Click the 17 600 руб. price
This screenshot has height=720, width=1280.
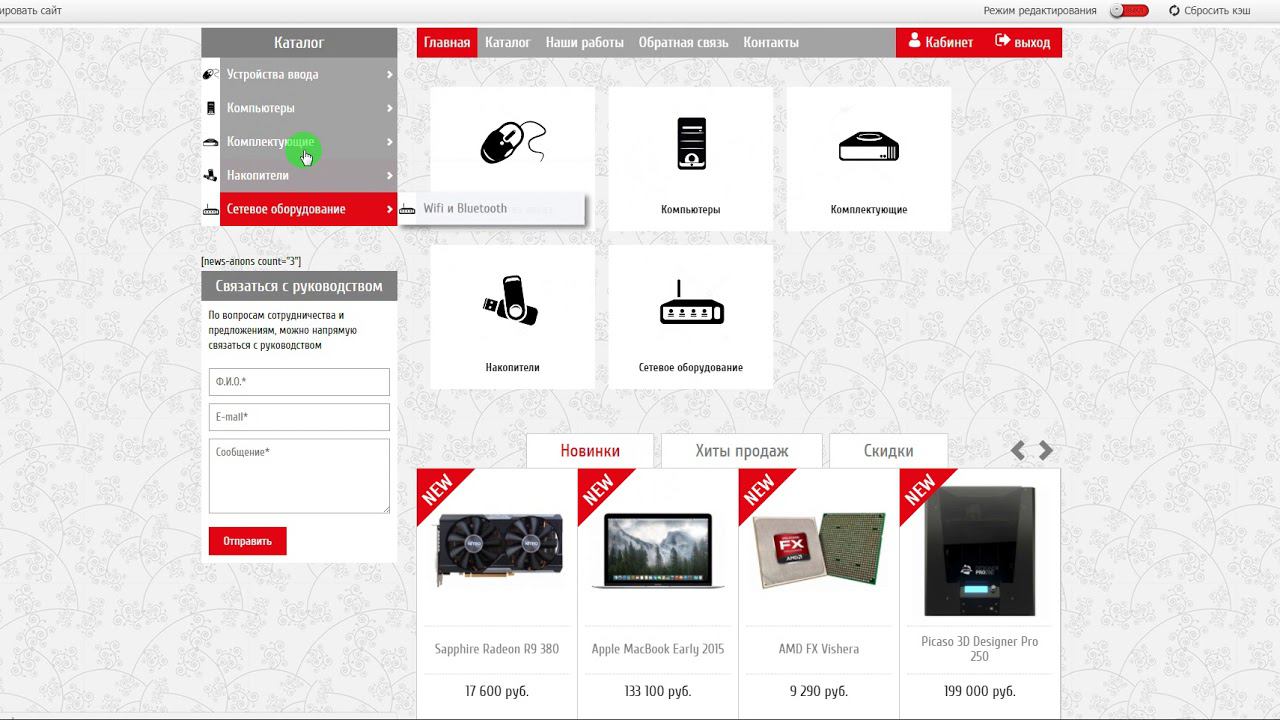(497, 692)
